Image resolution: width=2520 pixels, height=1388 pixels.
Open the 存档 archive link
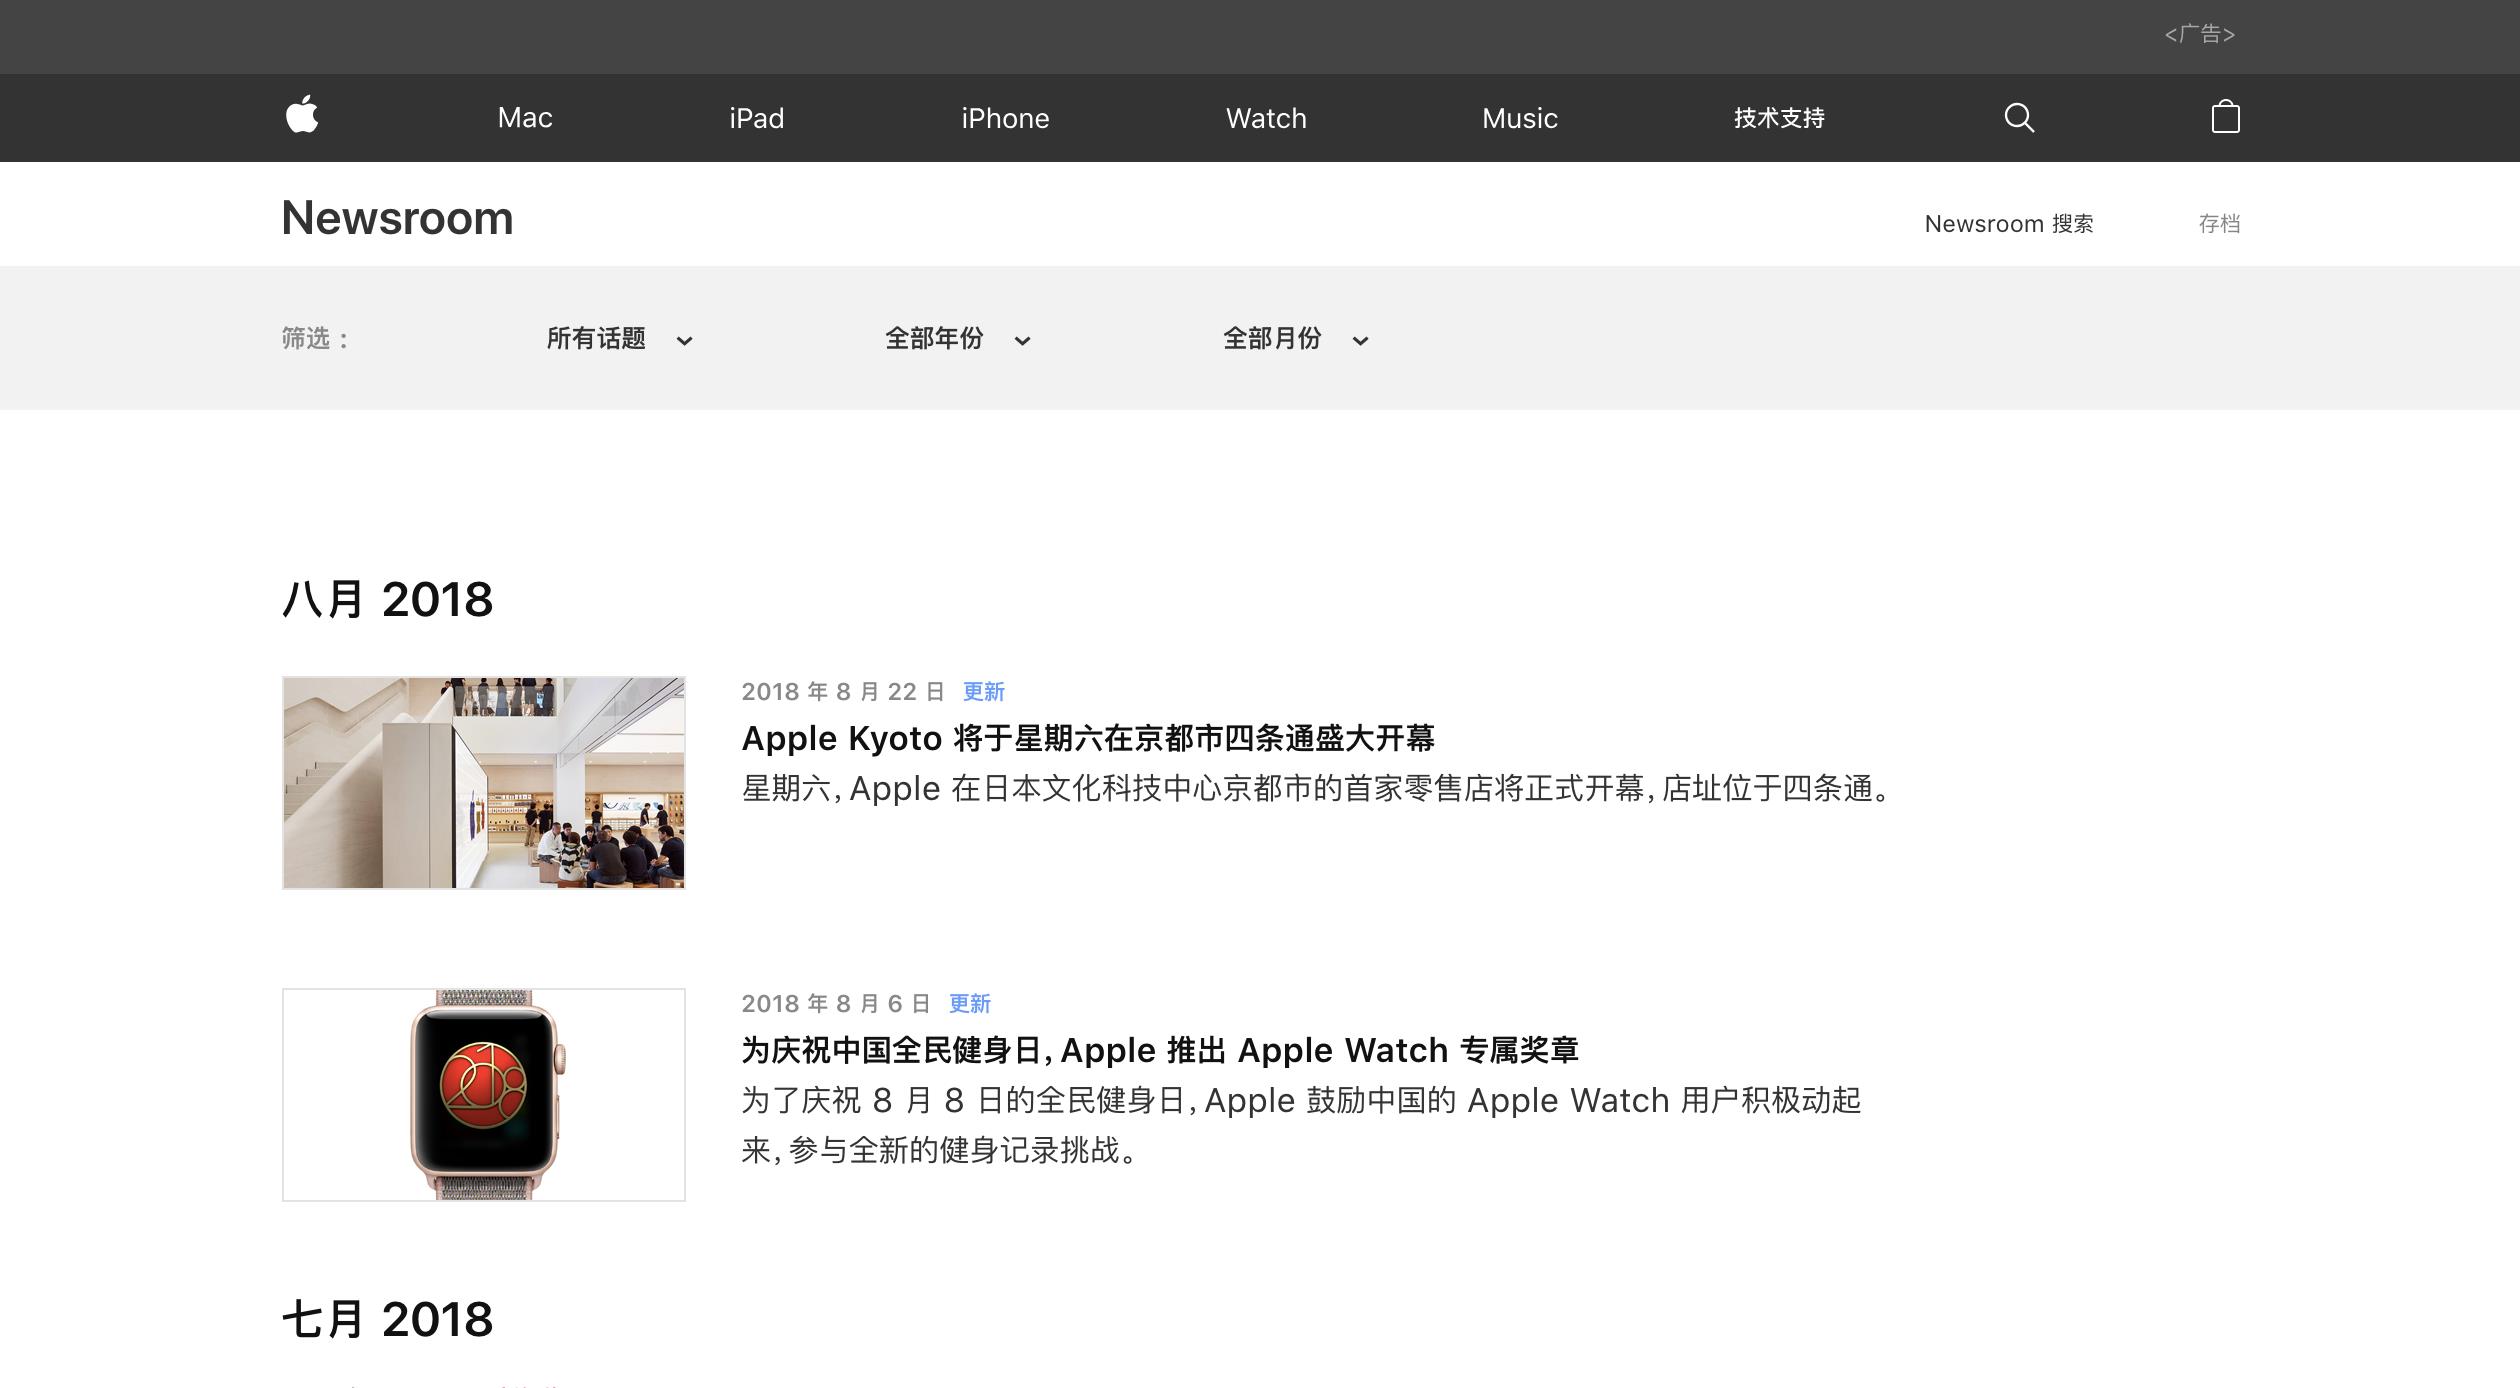coord(2218,224)
